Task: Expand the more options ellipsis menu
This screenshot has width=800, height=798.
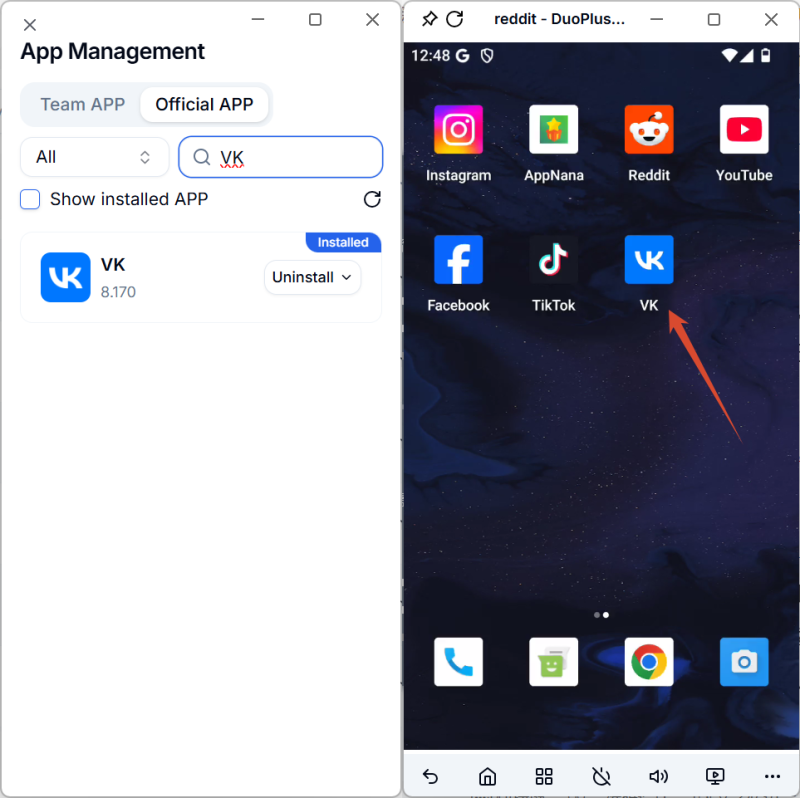Action: [x=771, y=776]
